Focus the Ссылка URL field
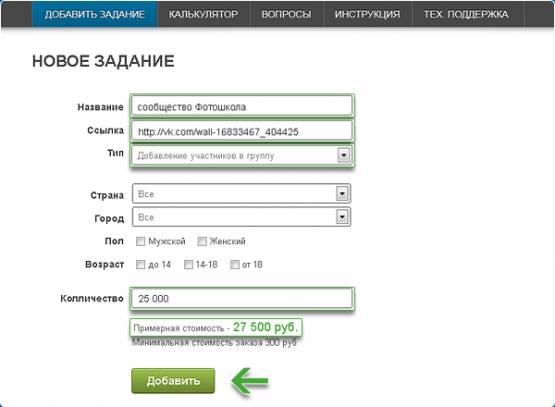 [242, 131]
